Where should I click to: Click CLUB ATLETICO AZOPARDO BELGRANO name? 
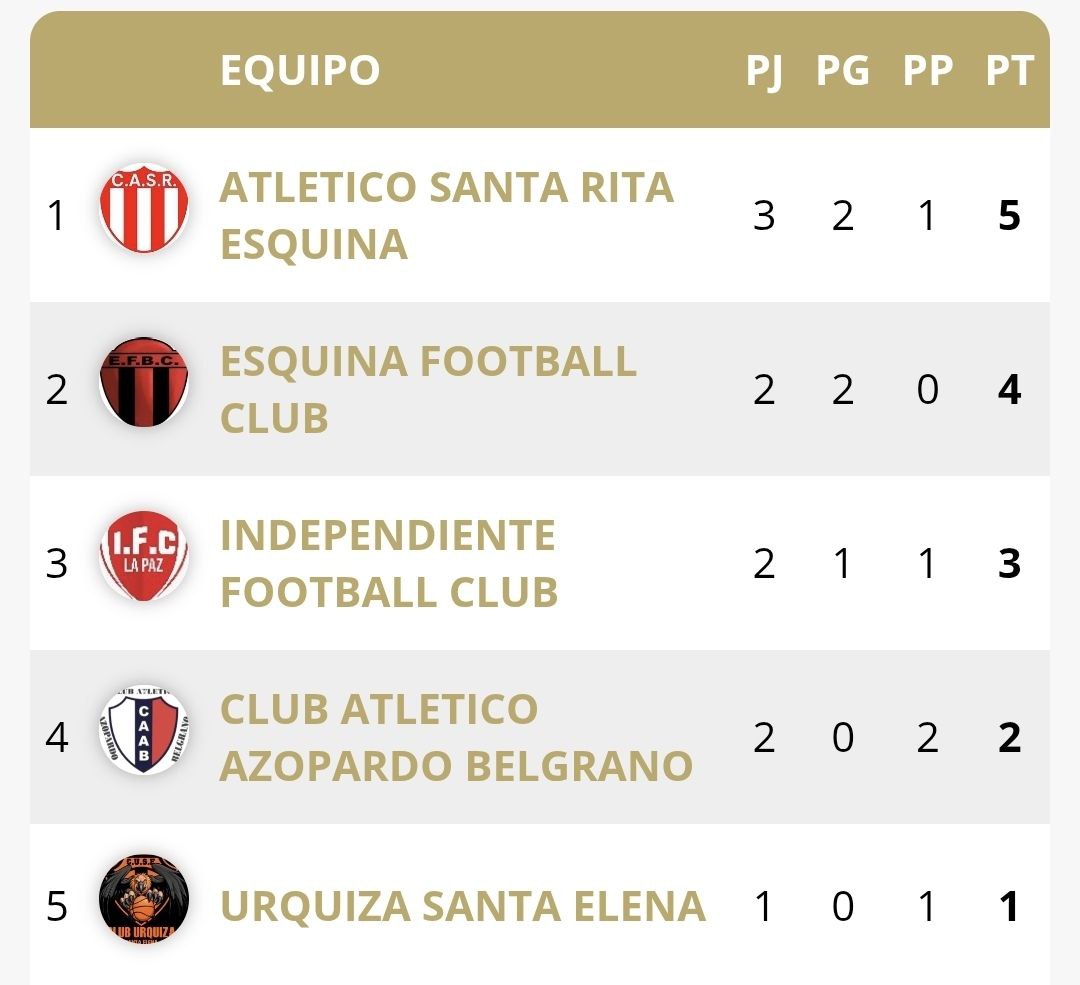pos(456,737)
